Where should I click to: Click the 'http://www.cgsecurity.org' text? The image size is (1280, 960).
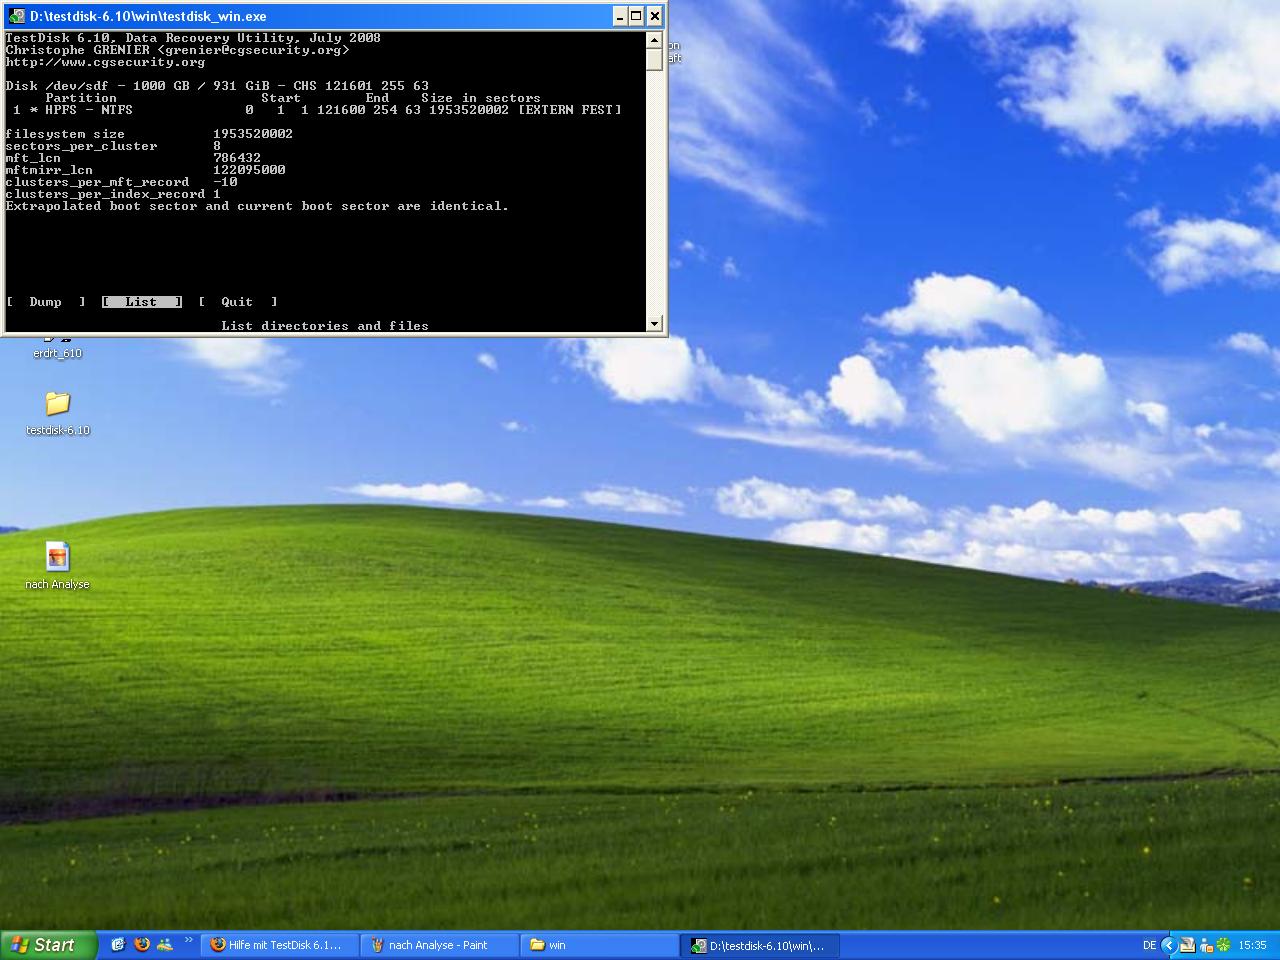[105, 62]
